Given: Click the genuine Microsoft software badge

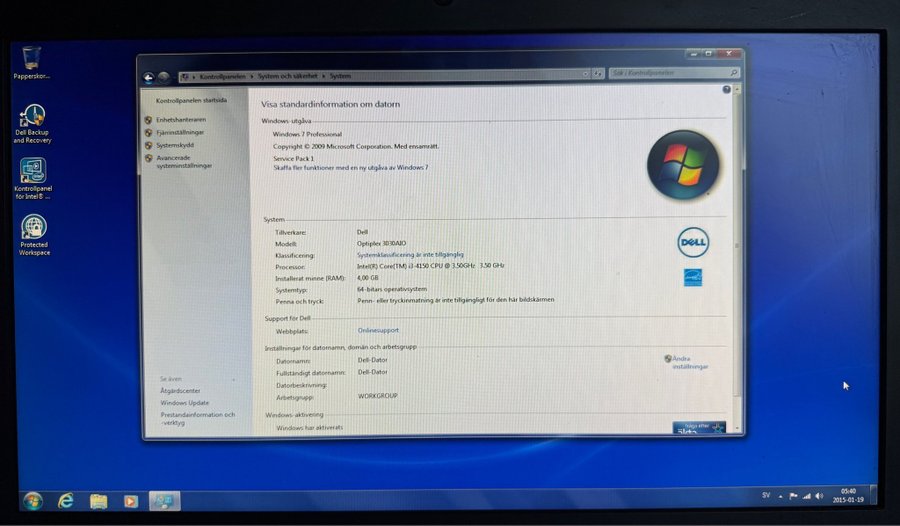Looking at the screenshot, I should coord(699,428).
